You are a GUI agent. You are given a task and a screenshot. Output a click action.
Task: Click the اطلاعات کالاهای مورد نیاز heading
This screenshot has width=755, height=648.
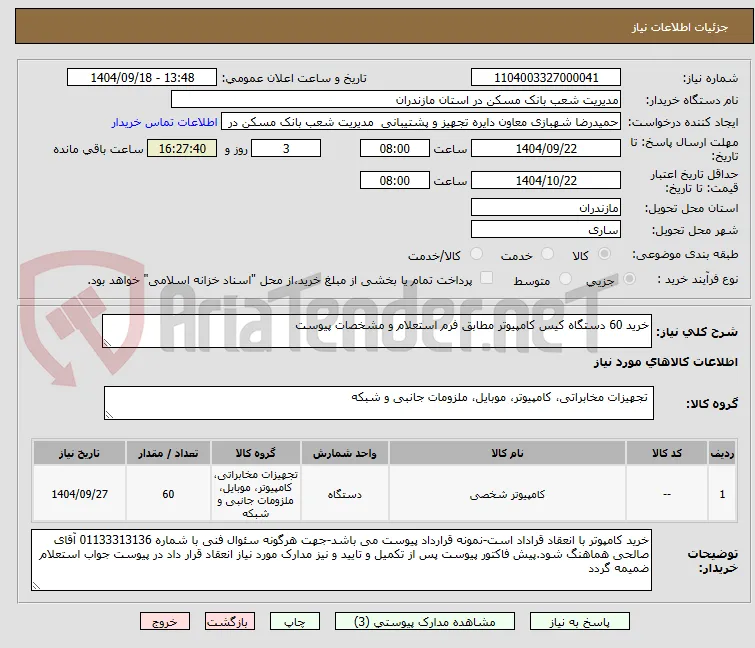[x=665, y=362]
